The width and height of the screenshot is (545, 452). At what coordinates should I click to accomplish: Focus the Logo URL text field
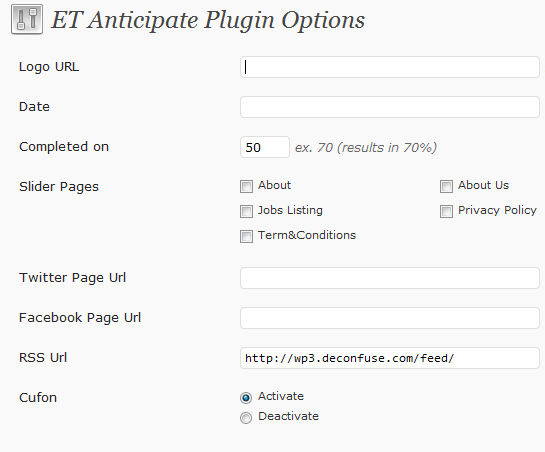(x=390, y=67)
